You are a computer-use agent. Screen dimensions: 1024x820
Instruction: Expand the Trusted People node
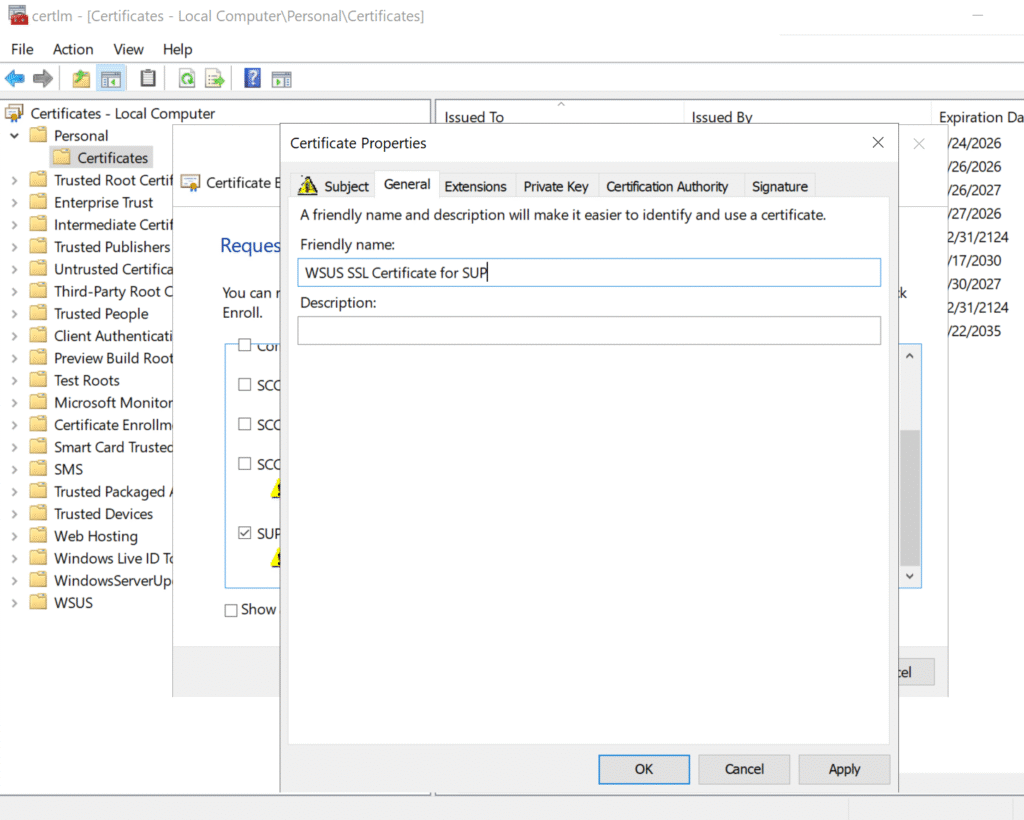point(14,313)
